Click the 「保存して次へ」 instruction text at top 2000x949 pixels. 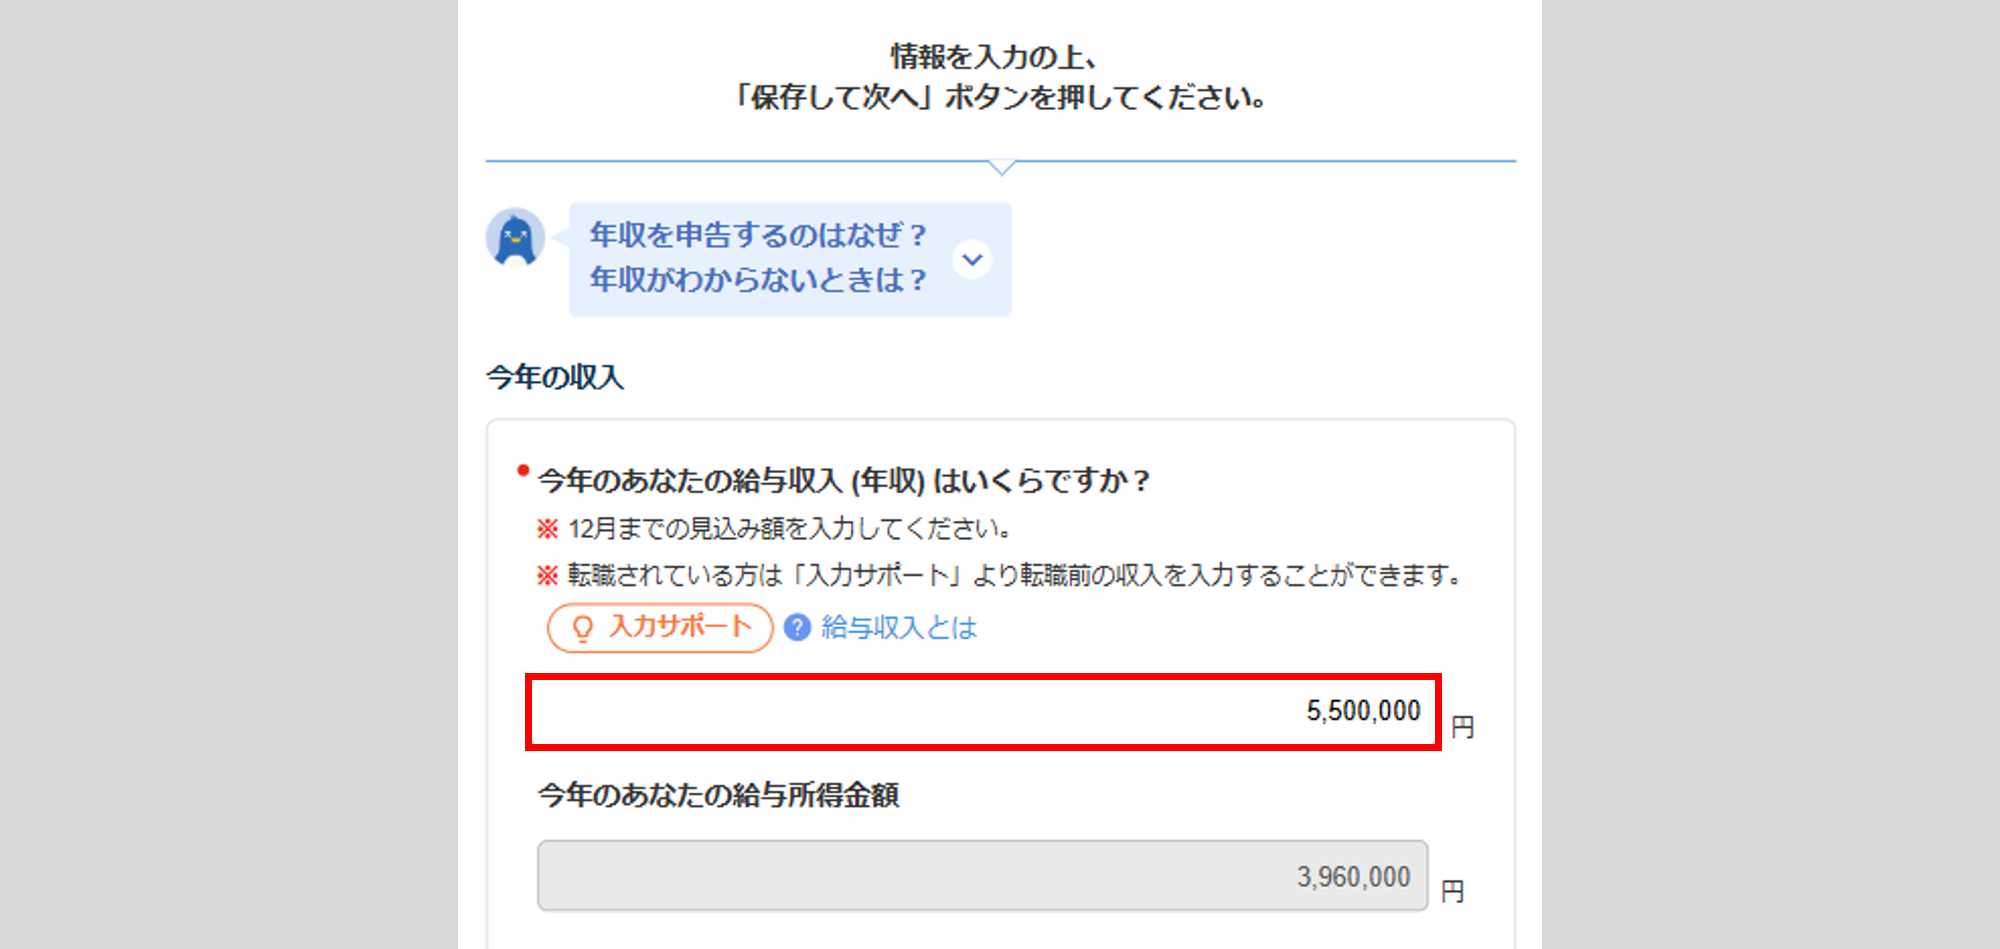click(1000, 98)
